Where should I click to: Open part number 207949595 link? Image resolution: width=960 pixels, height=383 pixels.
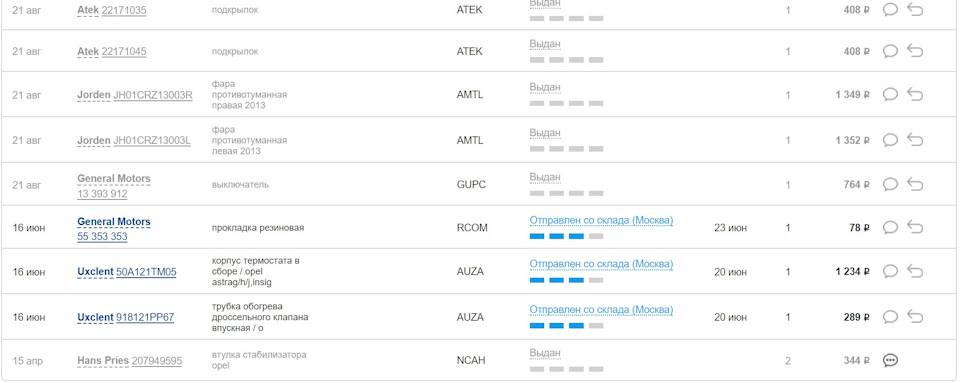coord(157,361)
